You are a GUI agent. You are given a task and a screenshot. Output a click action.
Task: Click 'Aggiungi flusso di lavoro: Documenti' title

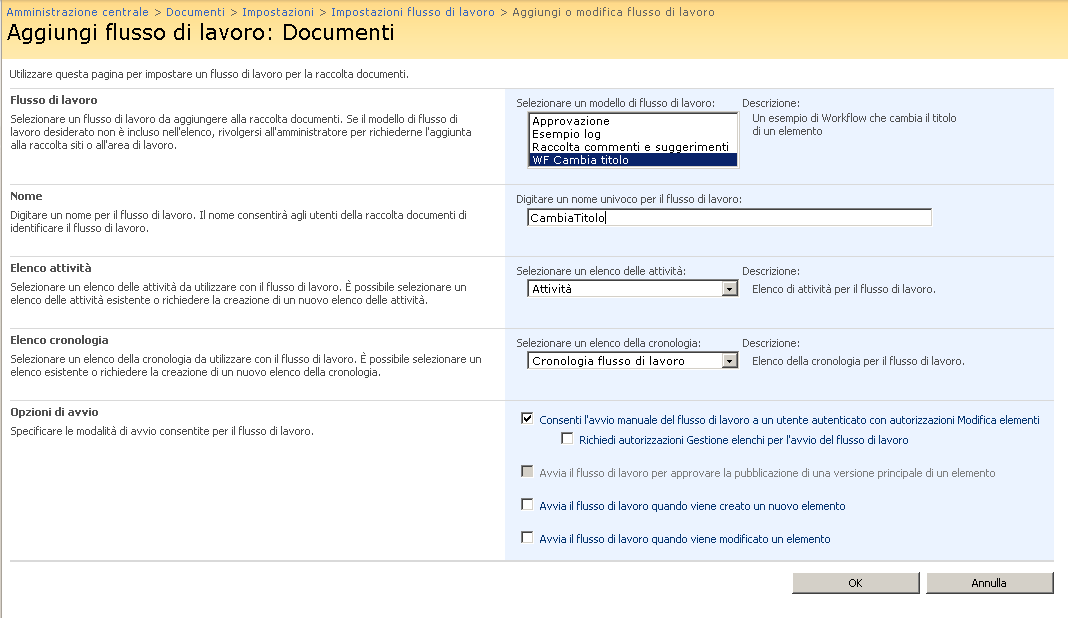click(200, 33)
